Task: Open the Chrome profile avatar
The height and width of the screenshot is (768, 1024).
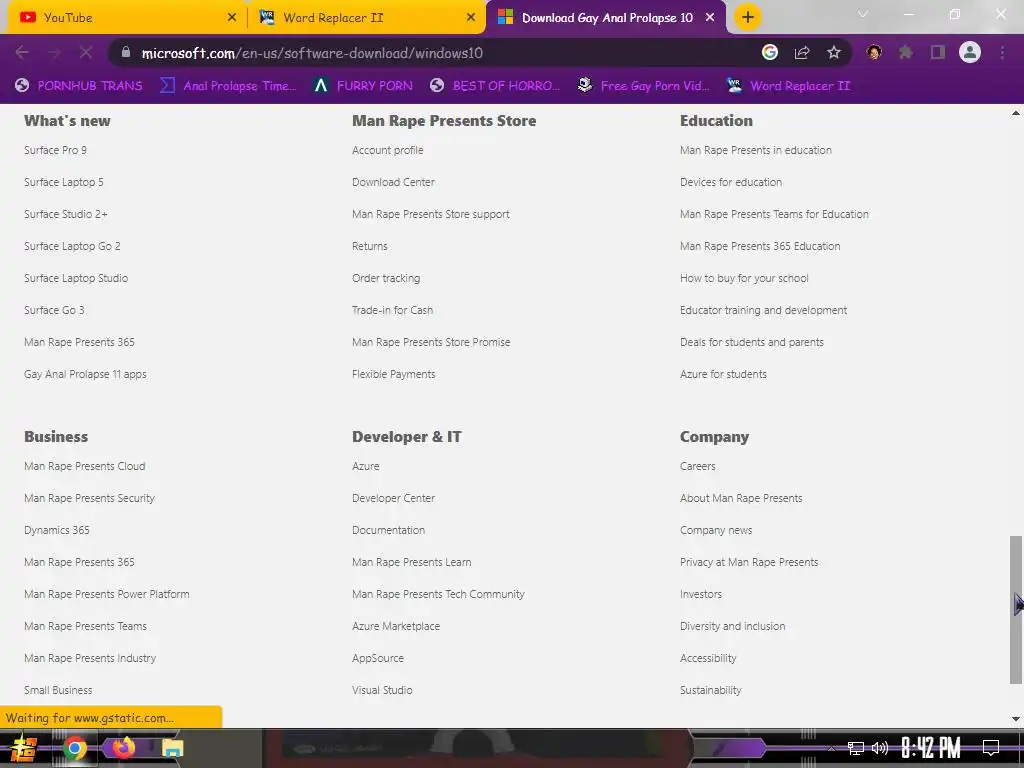Action: pyautogui.click(x=970, y=52)
